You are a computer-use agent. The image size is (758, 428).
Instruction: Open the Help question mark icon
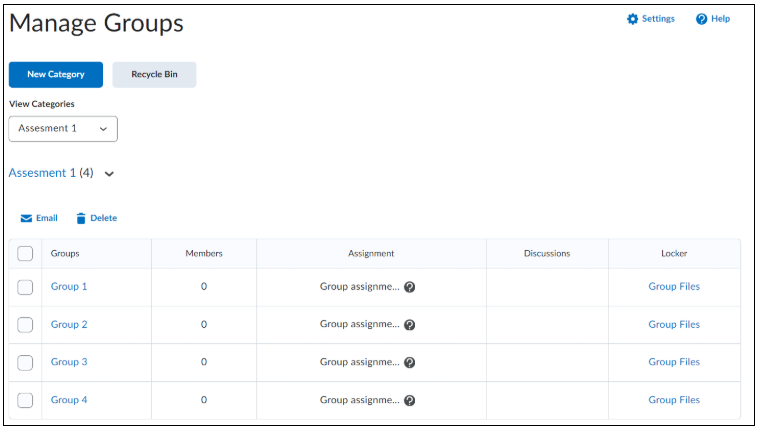coord(701,19)
